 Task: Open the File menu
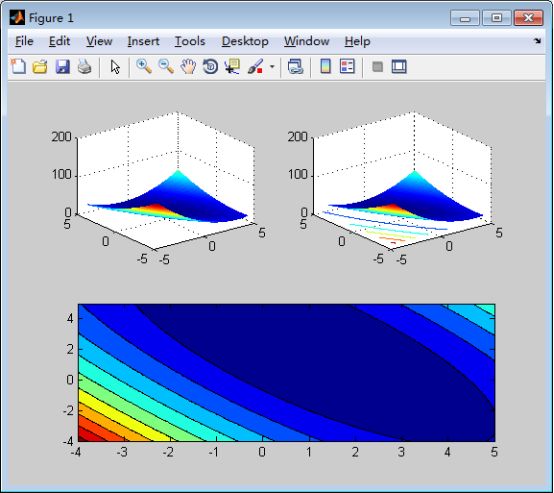24,41
